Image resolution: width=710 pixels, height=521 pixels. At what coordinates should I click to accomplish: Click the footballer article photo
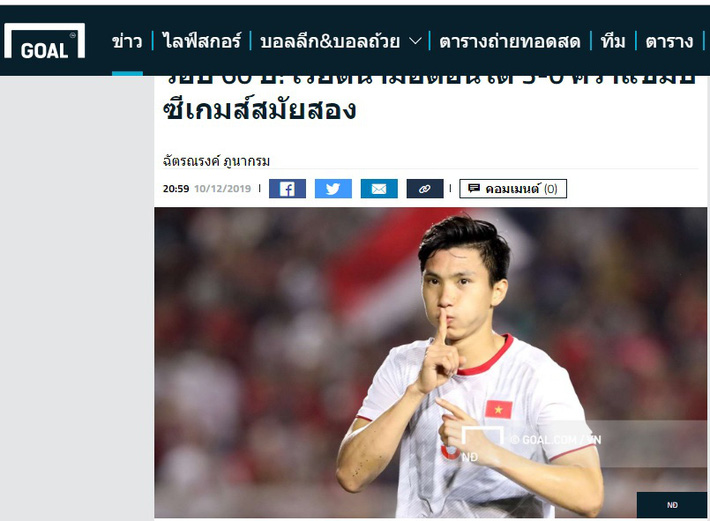tap(430, 362)
